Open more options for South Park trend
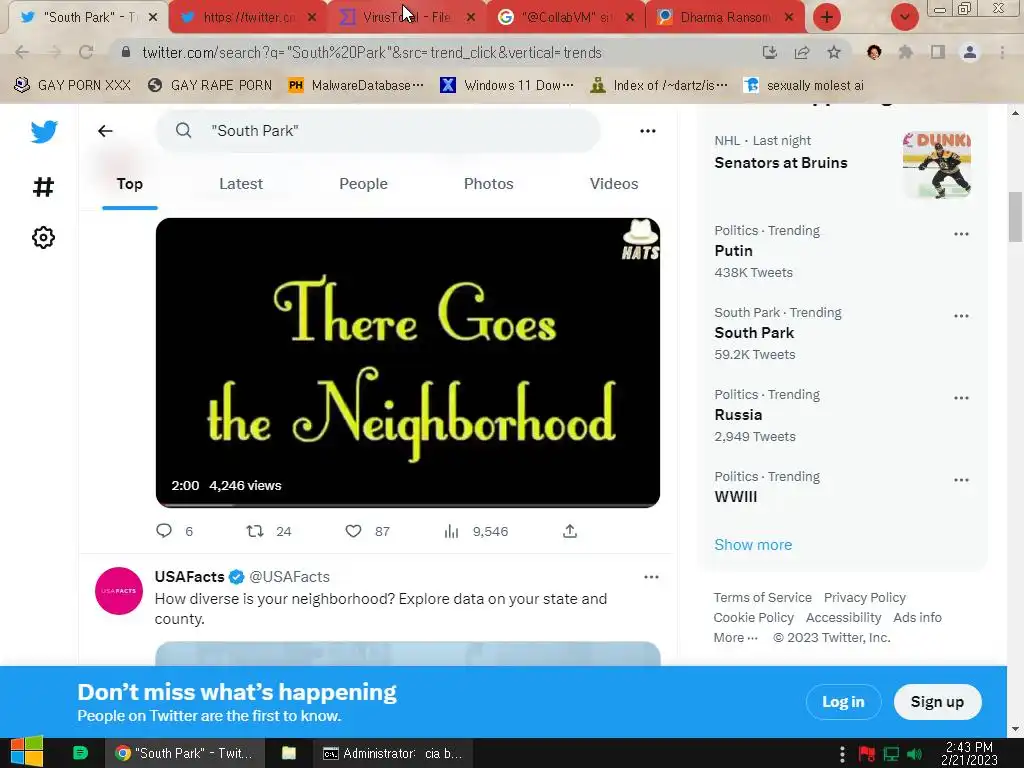Viewport: 1024px width, 768px height. pos(961,315)
